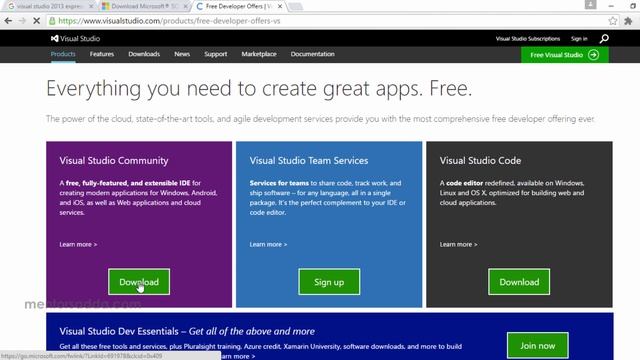Screen dimensions: 640x360
Task: Open the Products menu
Action: [63, 54]
